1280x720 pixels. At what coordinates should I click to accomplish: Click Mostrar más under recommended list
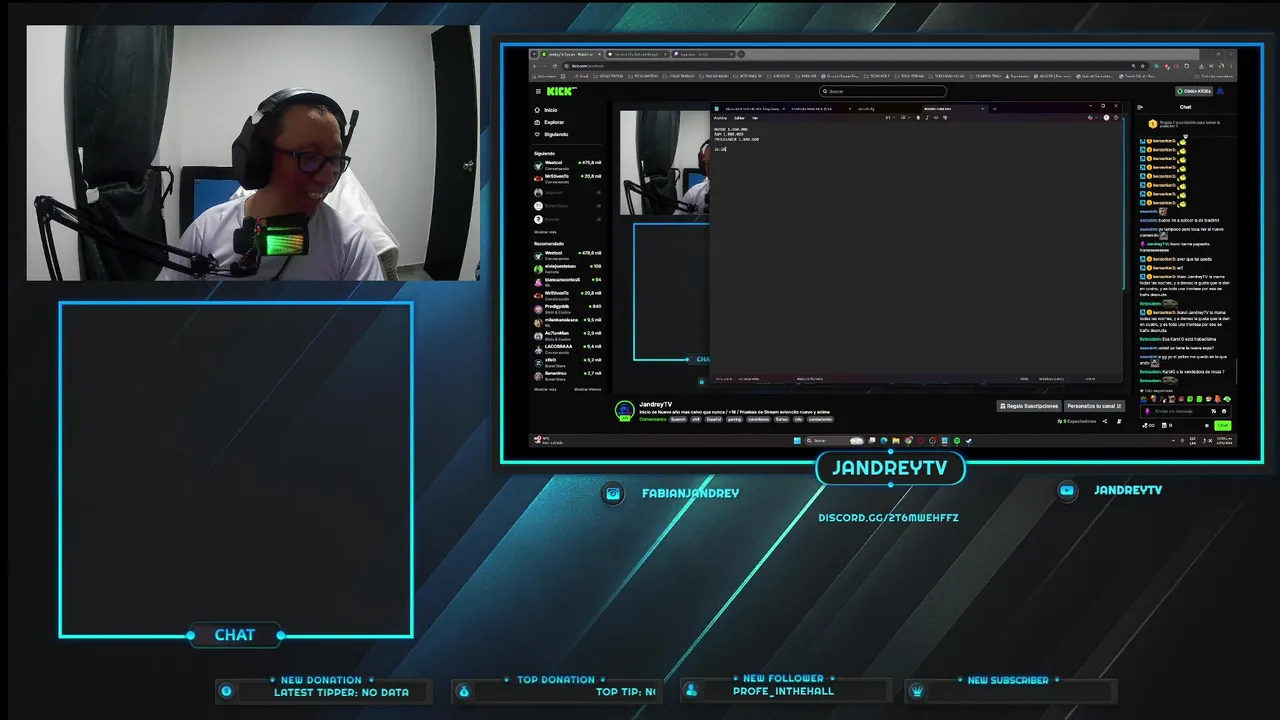(x=544, y=389)
